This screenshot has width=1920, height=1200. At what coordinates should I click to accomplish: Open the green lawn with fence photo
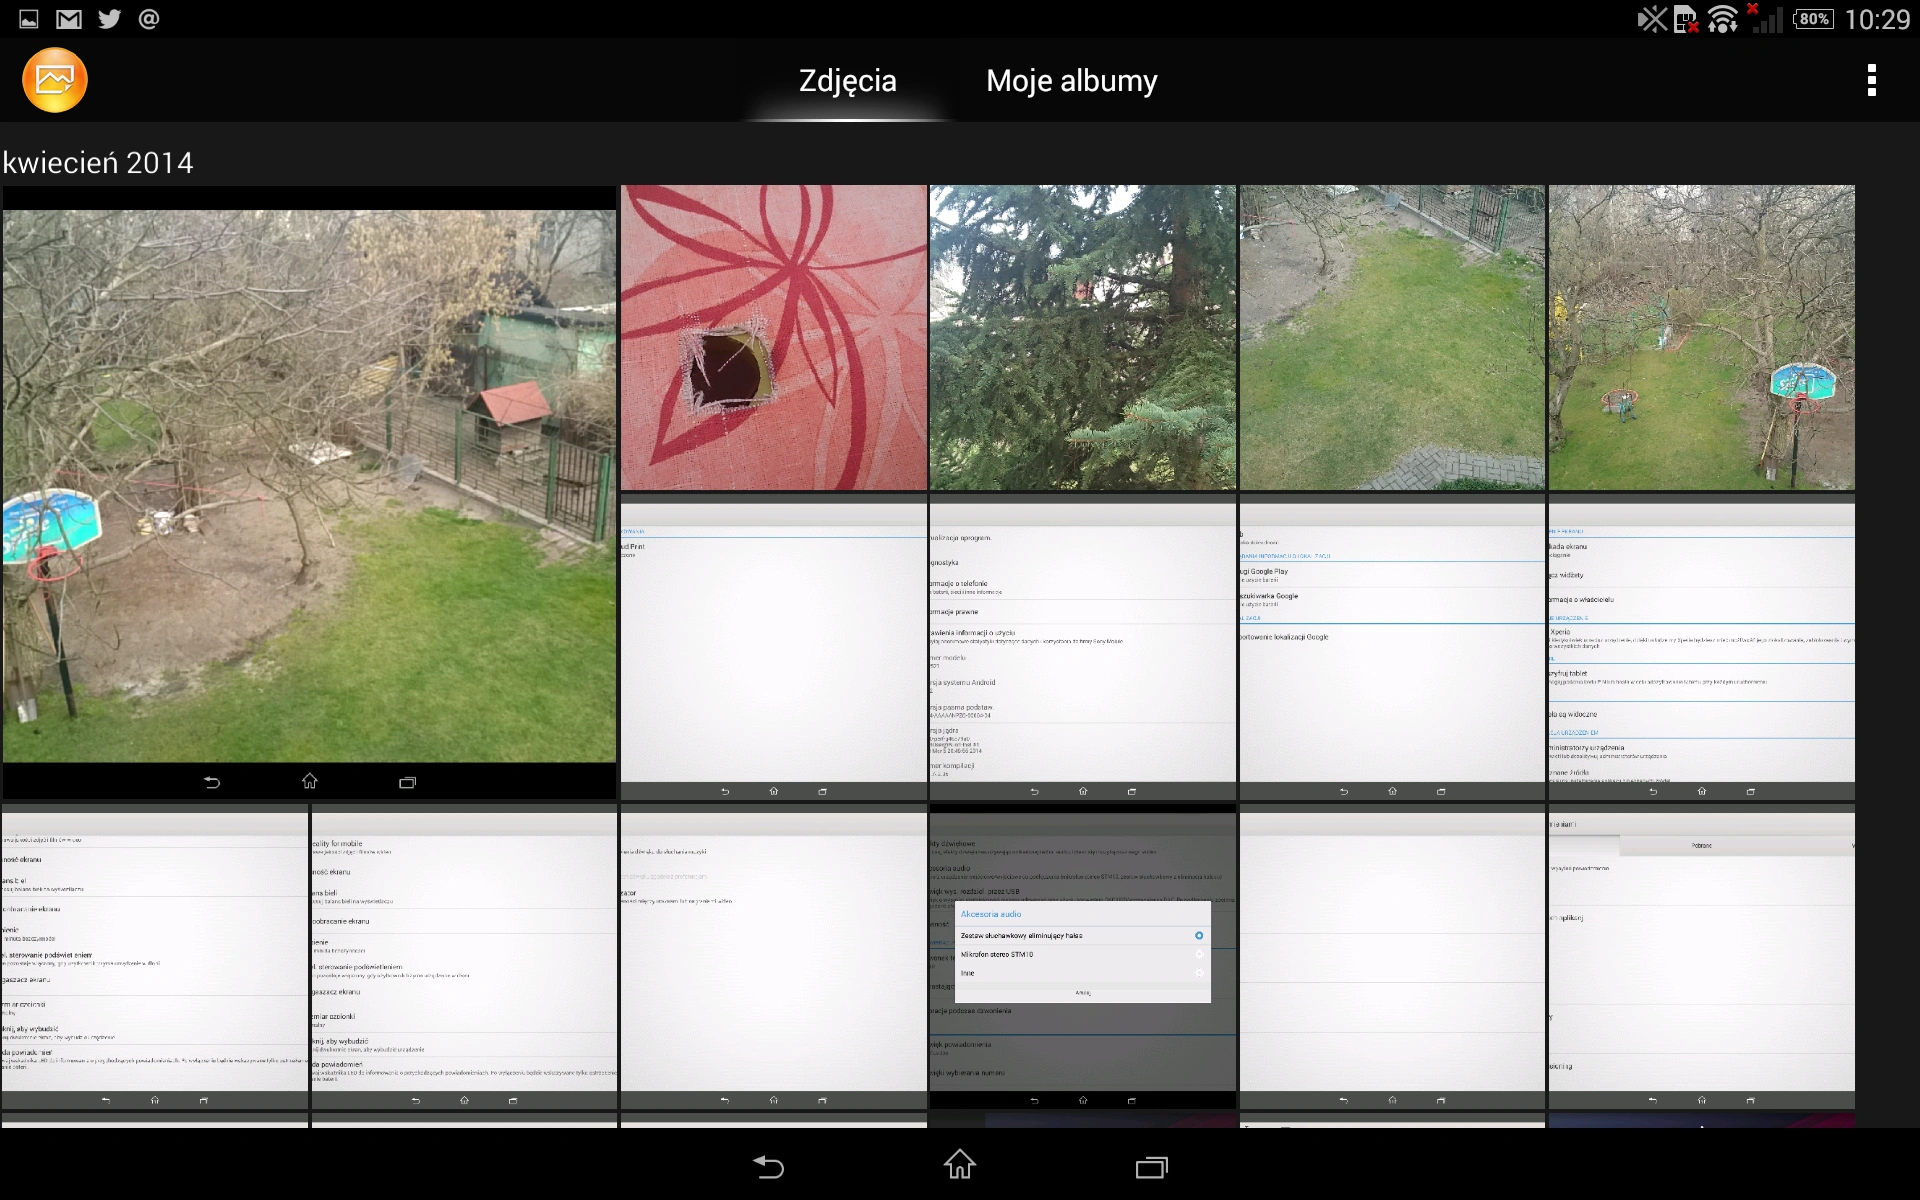(1392, 338)
